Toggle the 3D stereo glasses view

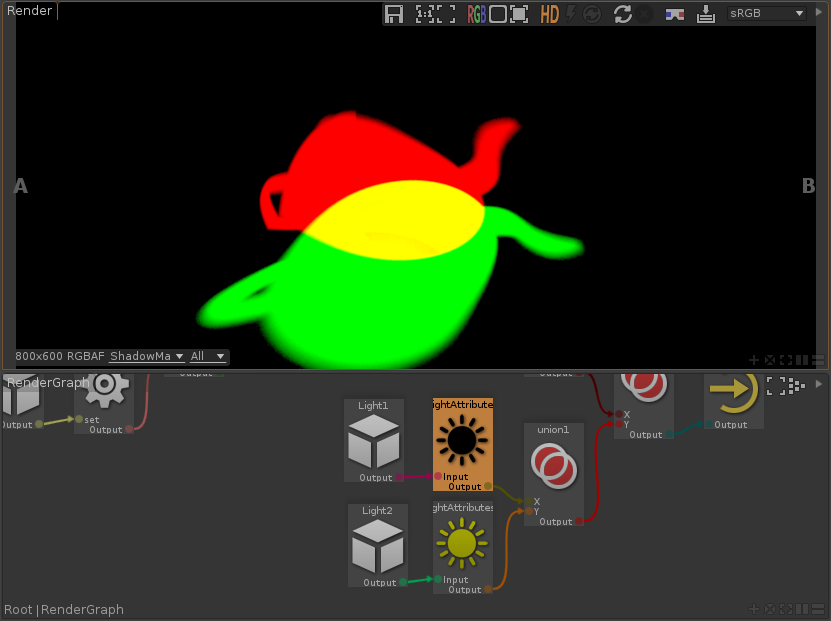(x=676, y=14)
